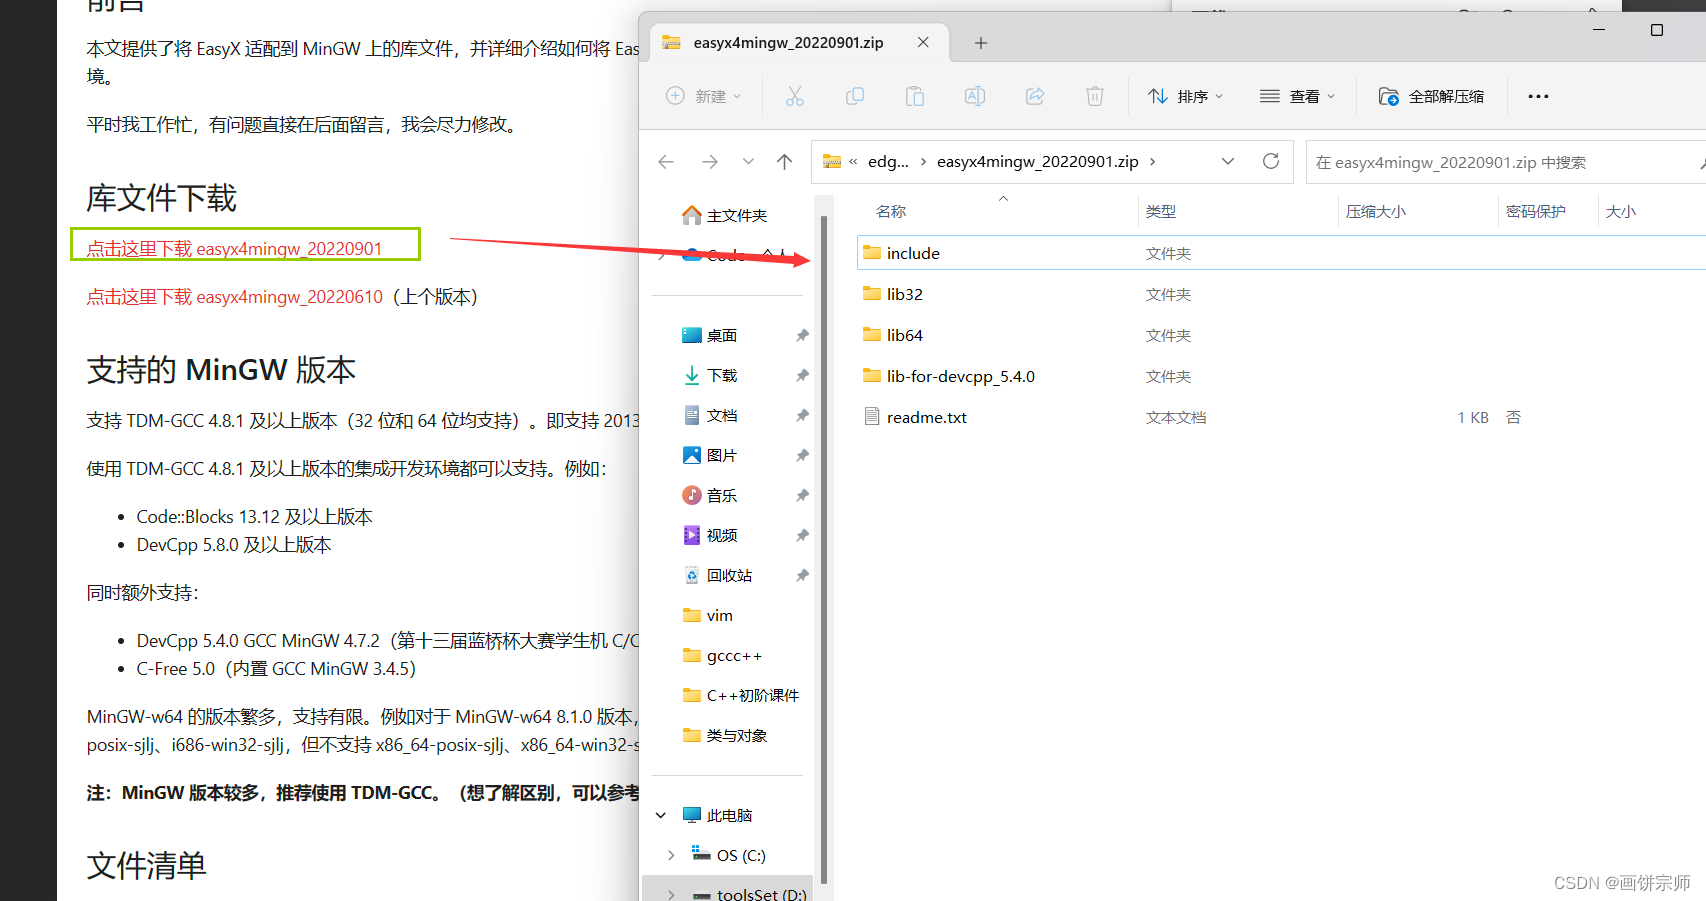Open the 排序 sort dropdown
The image size is (1706, 901).
point(1185,96)
